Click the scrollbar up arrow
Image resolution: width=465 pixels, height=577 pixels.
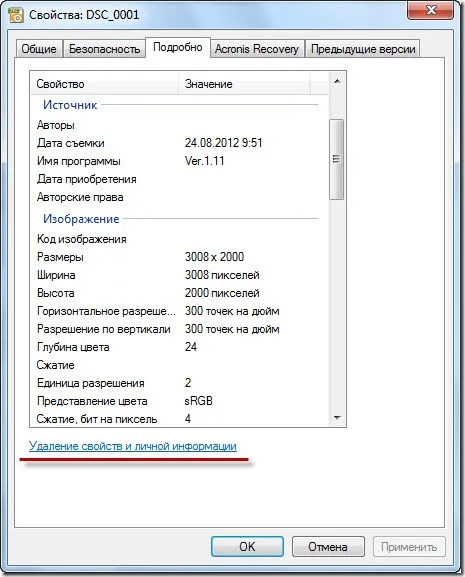tap(337, 81)
